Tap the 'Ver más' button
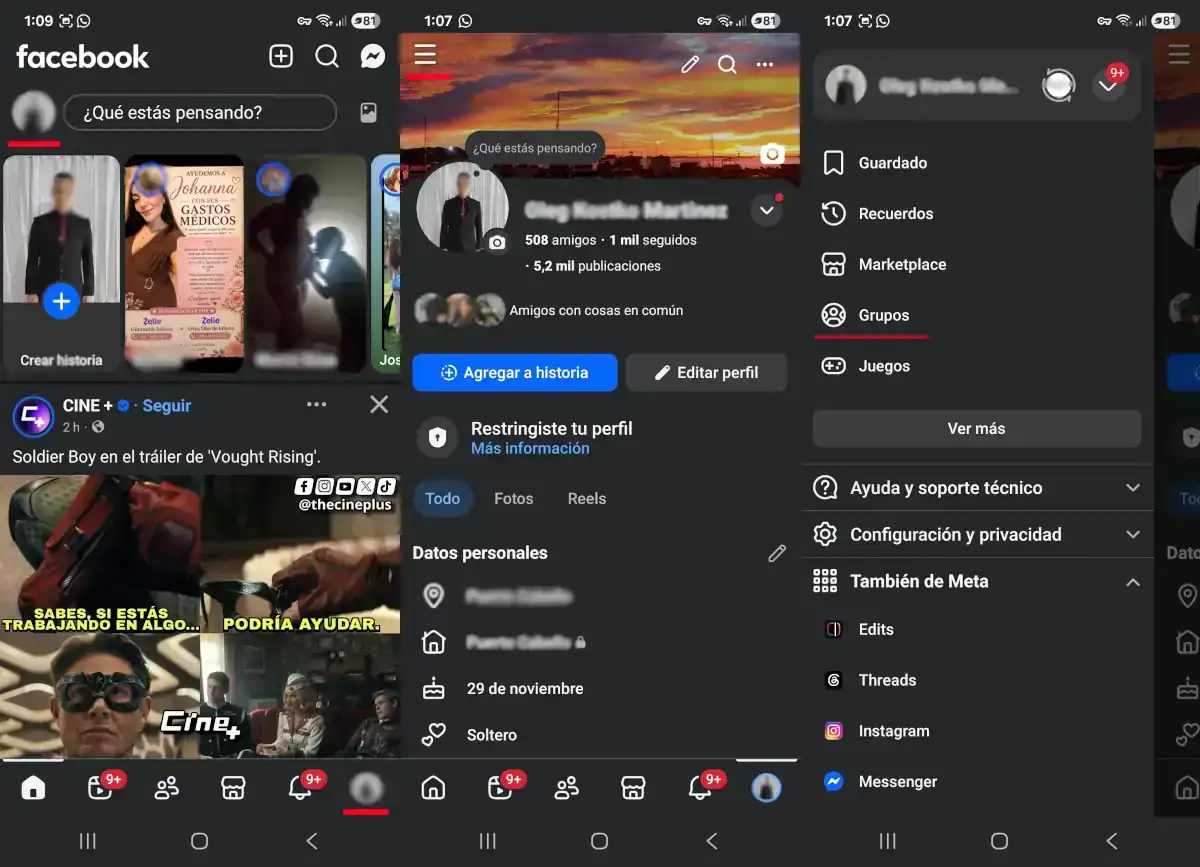 coord(976,428)
